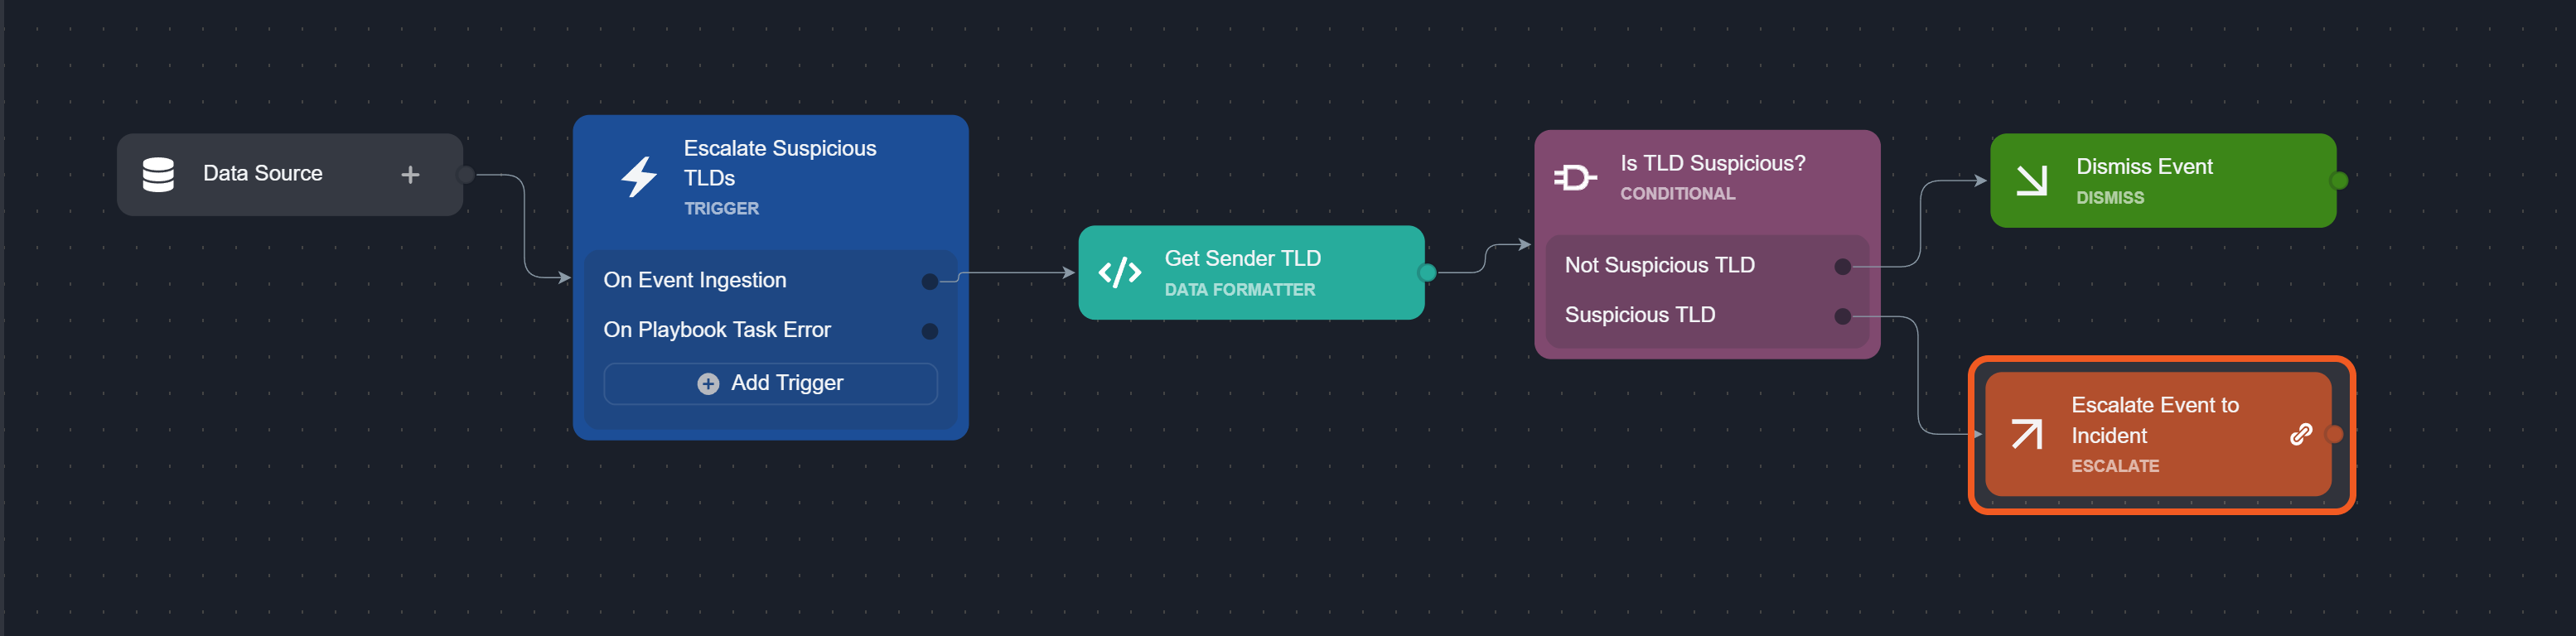The height and width of the screenshot is (636, 2576).
Task: Click the Dismiss Event arrow icon
Action: tap(2031, 180)
